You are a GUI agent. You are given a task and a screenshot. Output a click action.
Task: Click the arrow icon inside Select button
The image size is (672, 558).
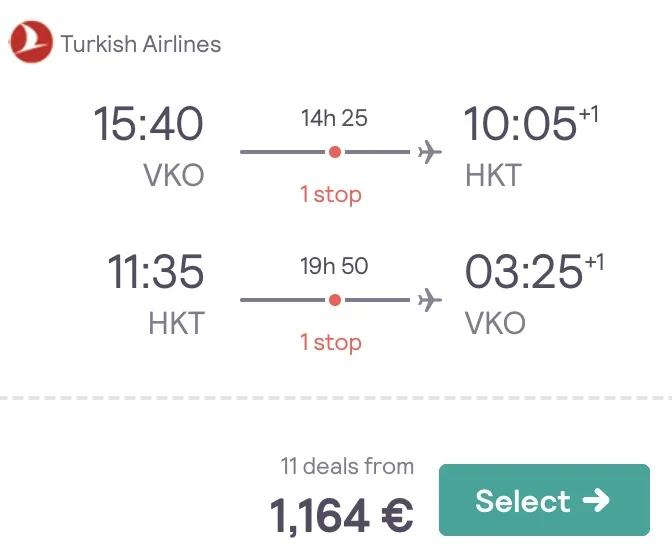point(597,500)
